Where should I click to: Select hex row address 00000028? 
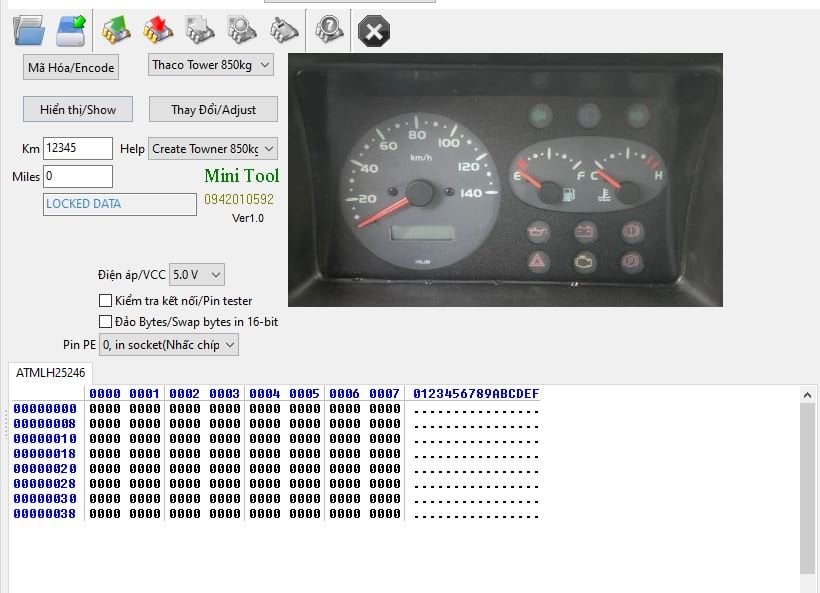click(x=45, y=484)
